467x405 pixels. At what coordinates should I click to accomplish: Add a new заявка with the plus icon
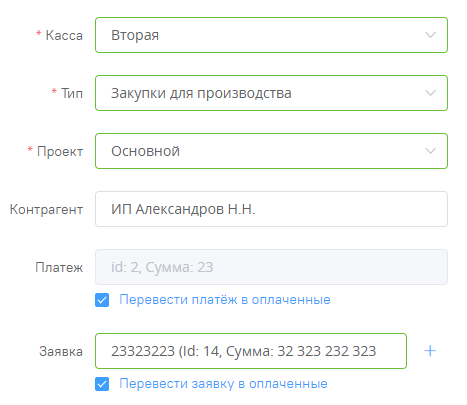[430, 351]
